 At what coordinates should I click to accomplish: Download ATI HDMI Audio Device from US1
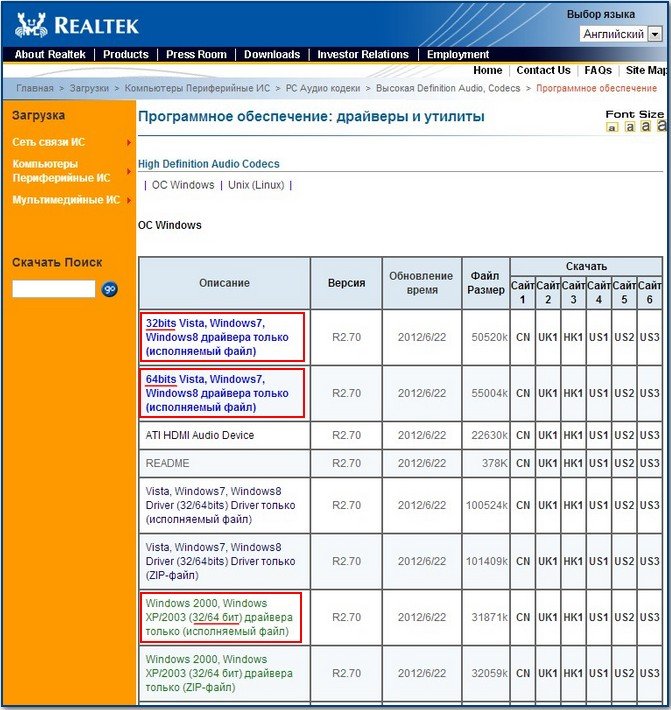[599, 435]
